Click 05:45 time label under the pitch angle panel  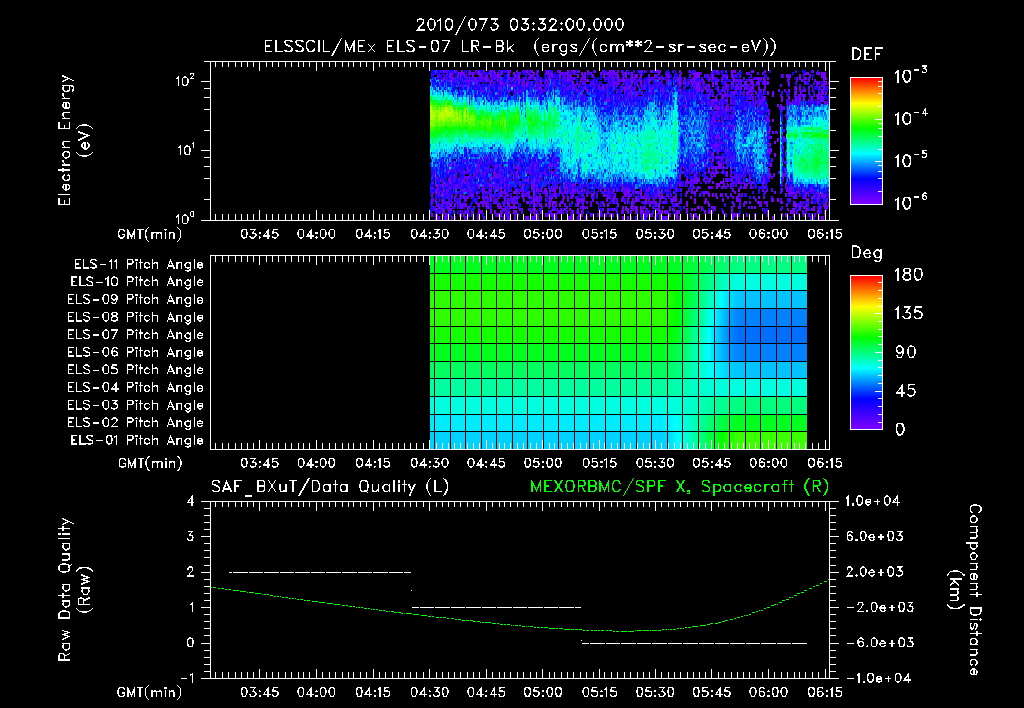711,464
